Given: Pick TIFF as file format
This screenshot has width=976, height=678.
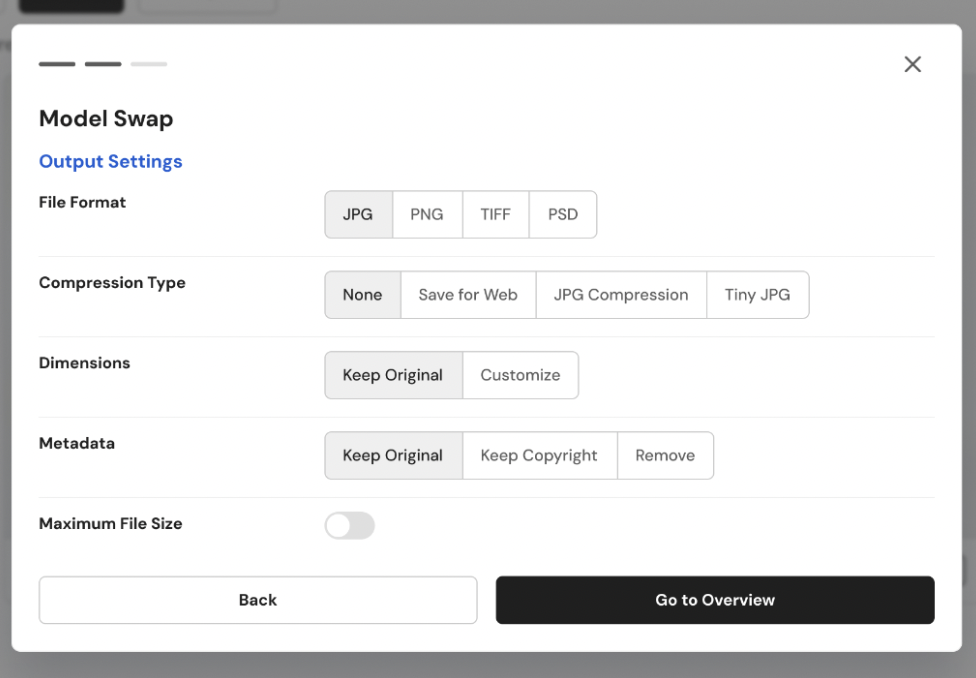Looking at the screenshot, I should point(495,214).
